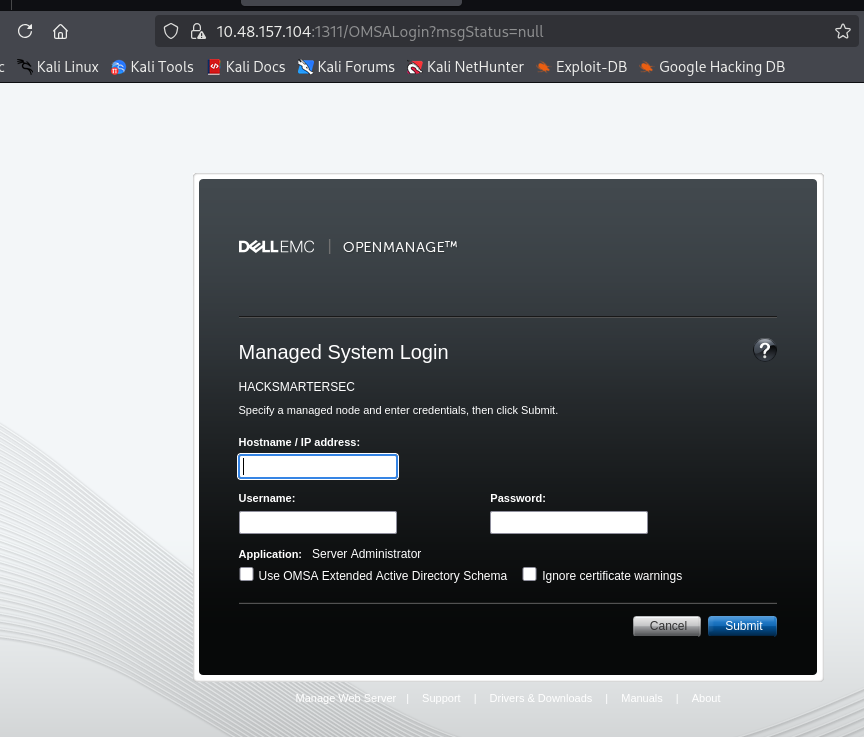
Task: Bookmark this page with star icon
Action: coord(842,31)
